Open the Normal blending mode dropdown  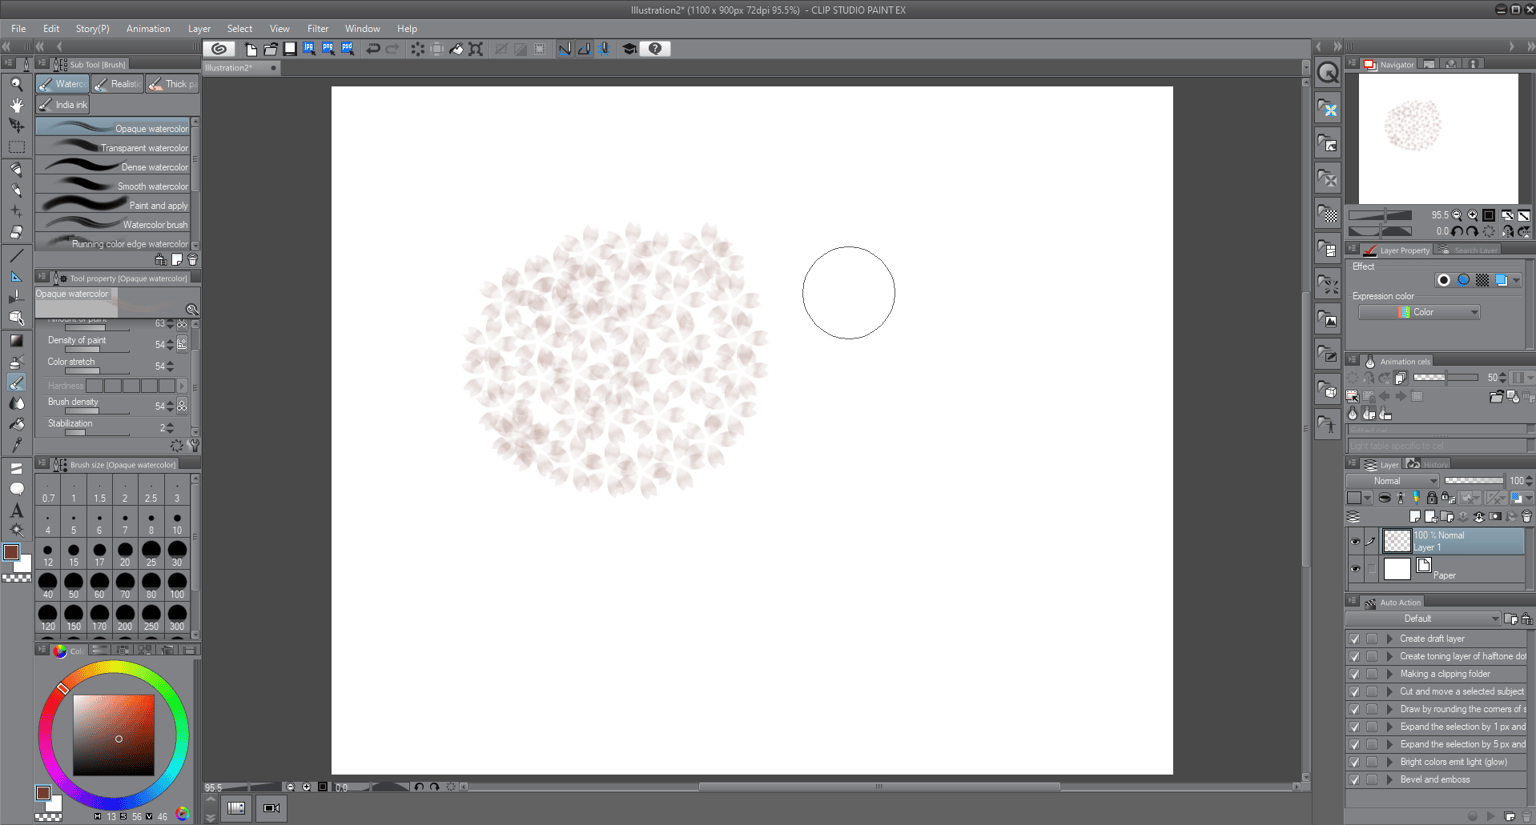[x=1394, y=481]
